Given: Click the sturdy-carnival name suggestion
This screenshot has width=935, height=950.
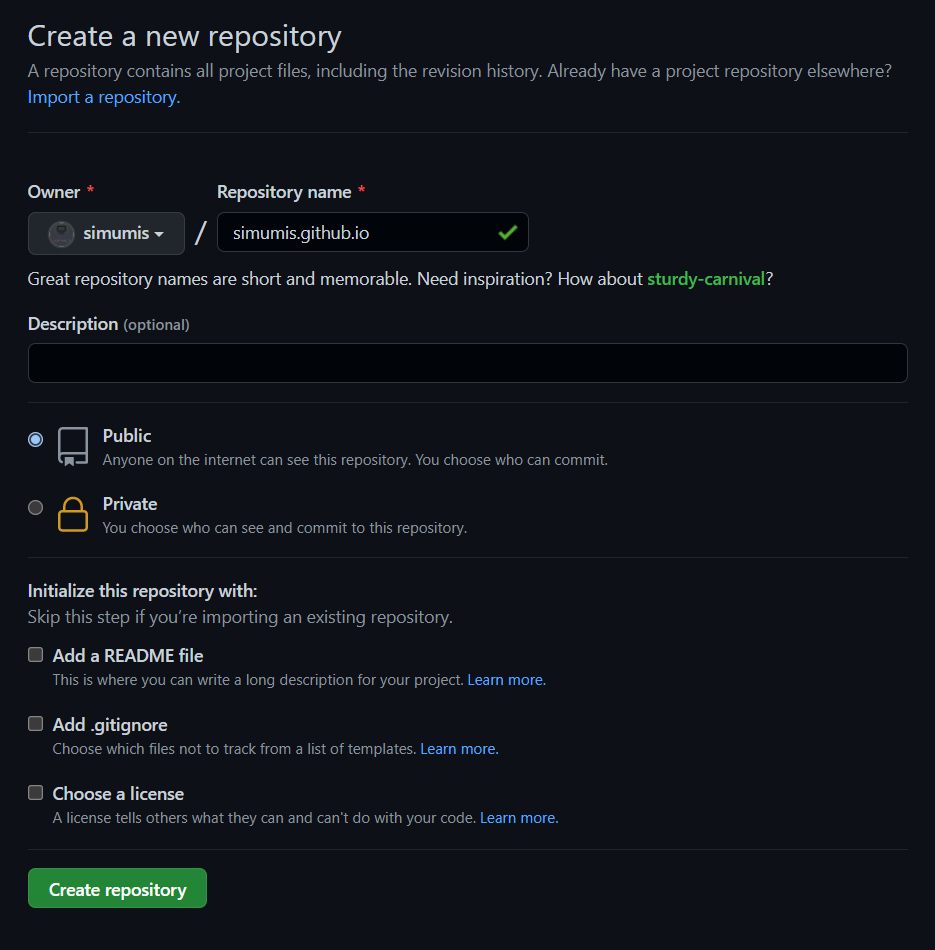Looking at the screenshot, I should tap(706, 279).
